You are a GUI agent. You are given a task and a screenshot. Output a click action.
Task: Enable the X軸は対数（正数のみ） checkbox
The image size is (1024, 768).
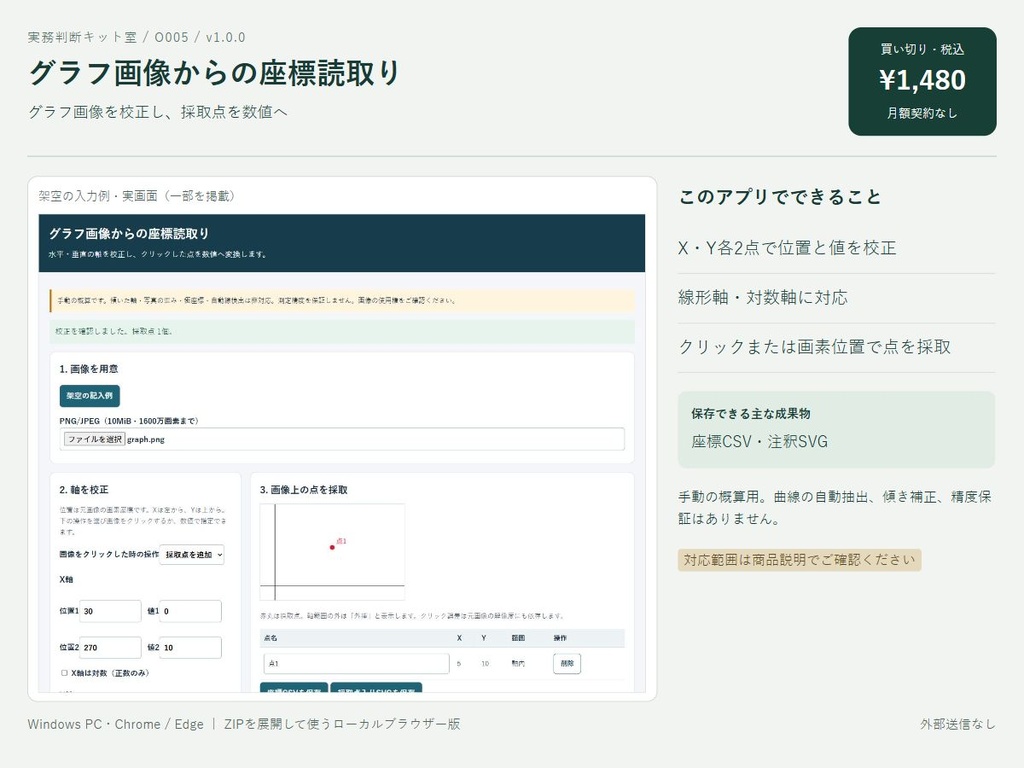[64, 673]
